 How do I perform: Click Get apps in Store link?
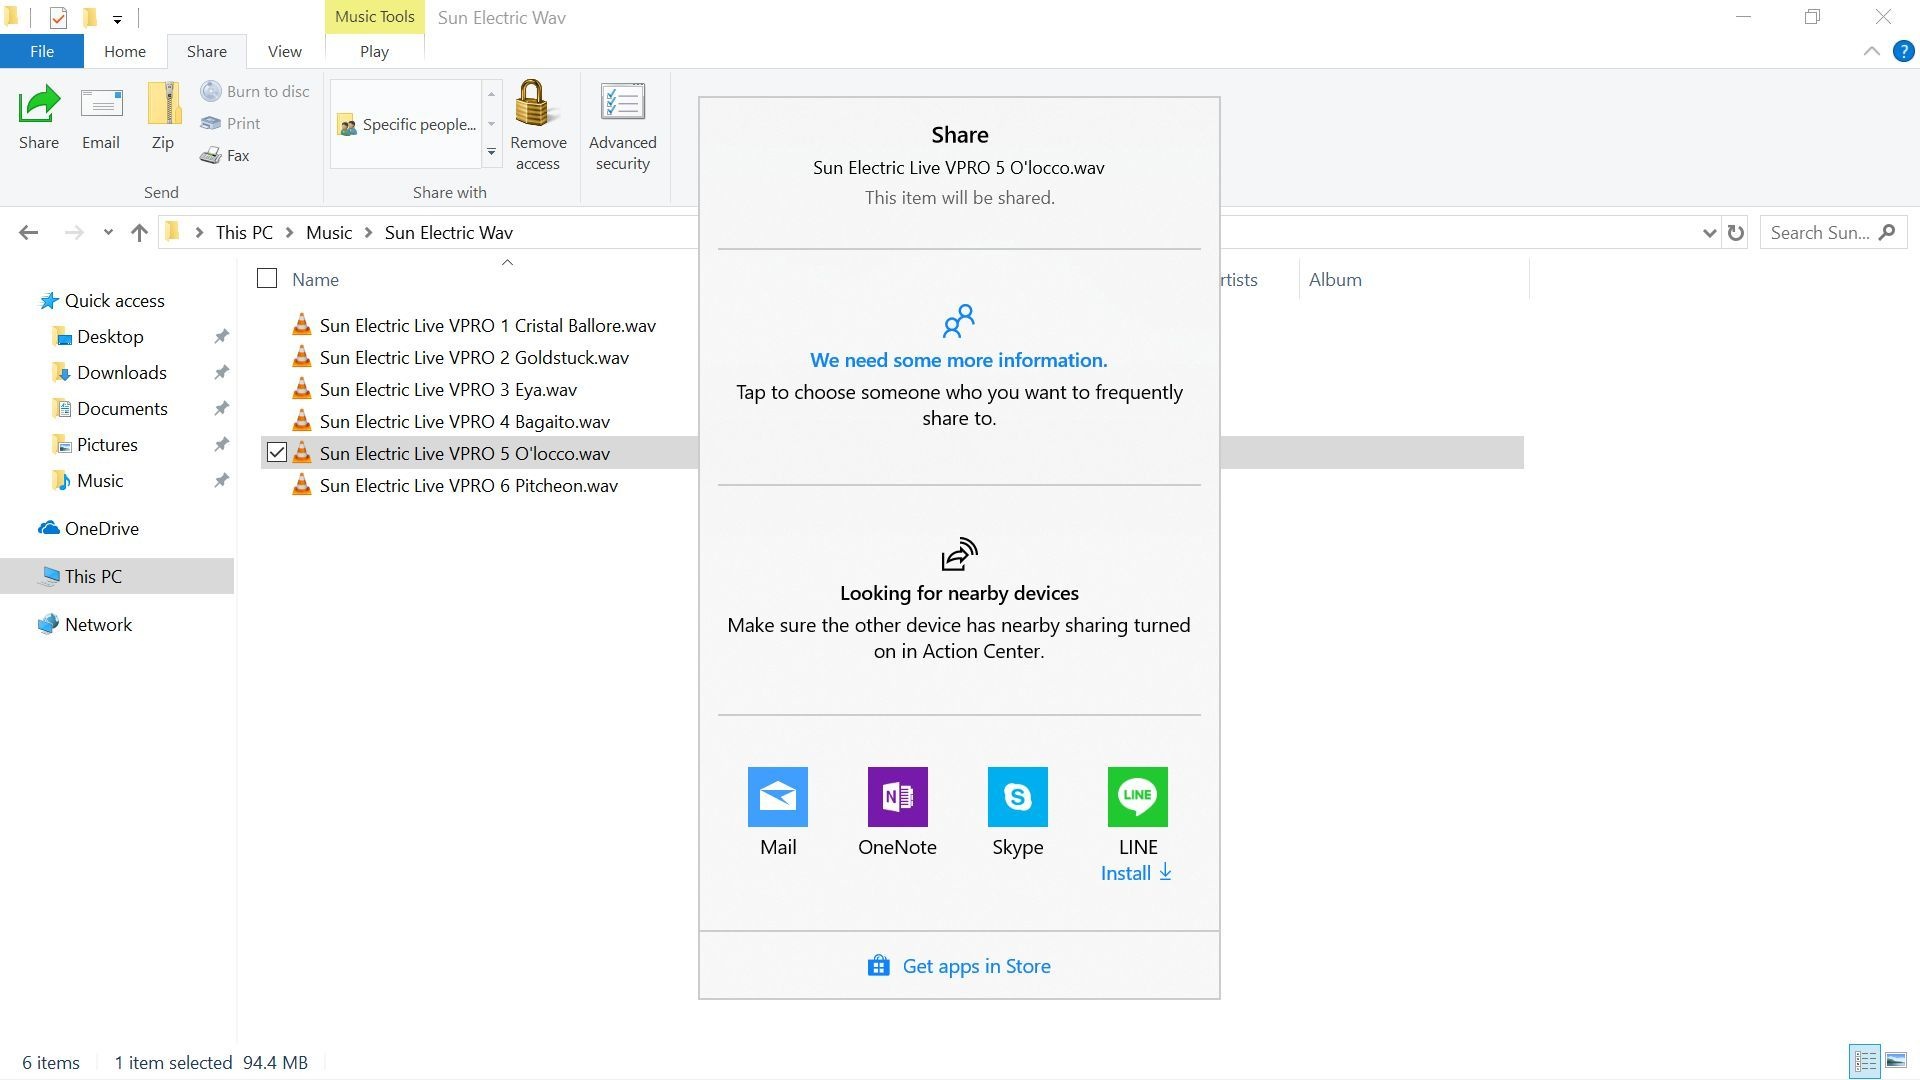click(x=975, y=966)
